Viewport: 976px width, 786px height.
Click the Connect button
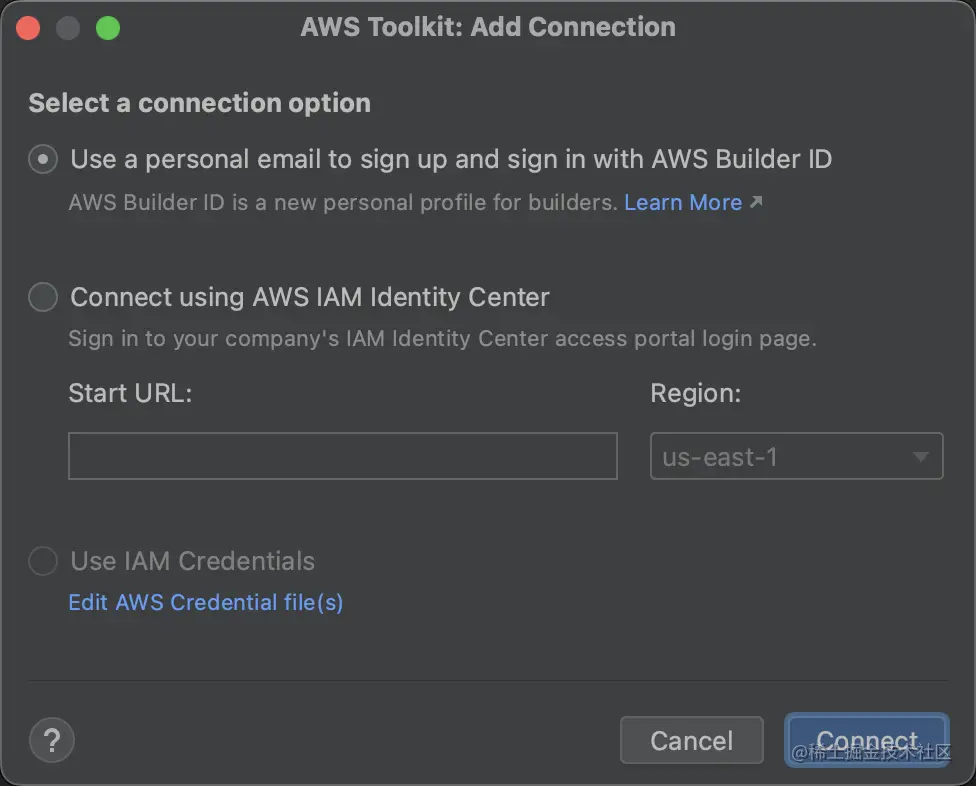867,740
